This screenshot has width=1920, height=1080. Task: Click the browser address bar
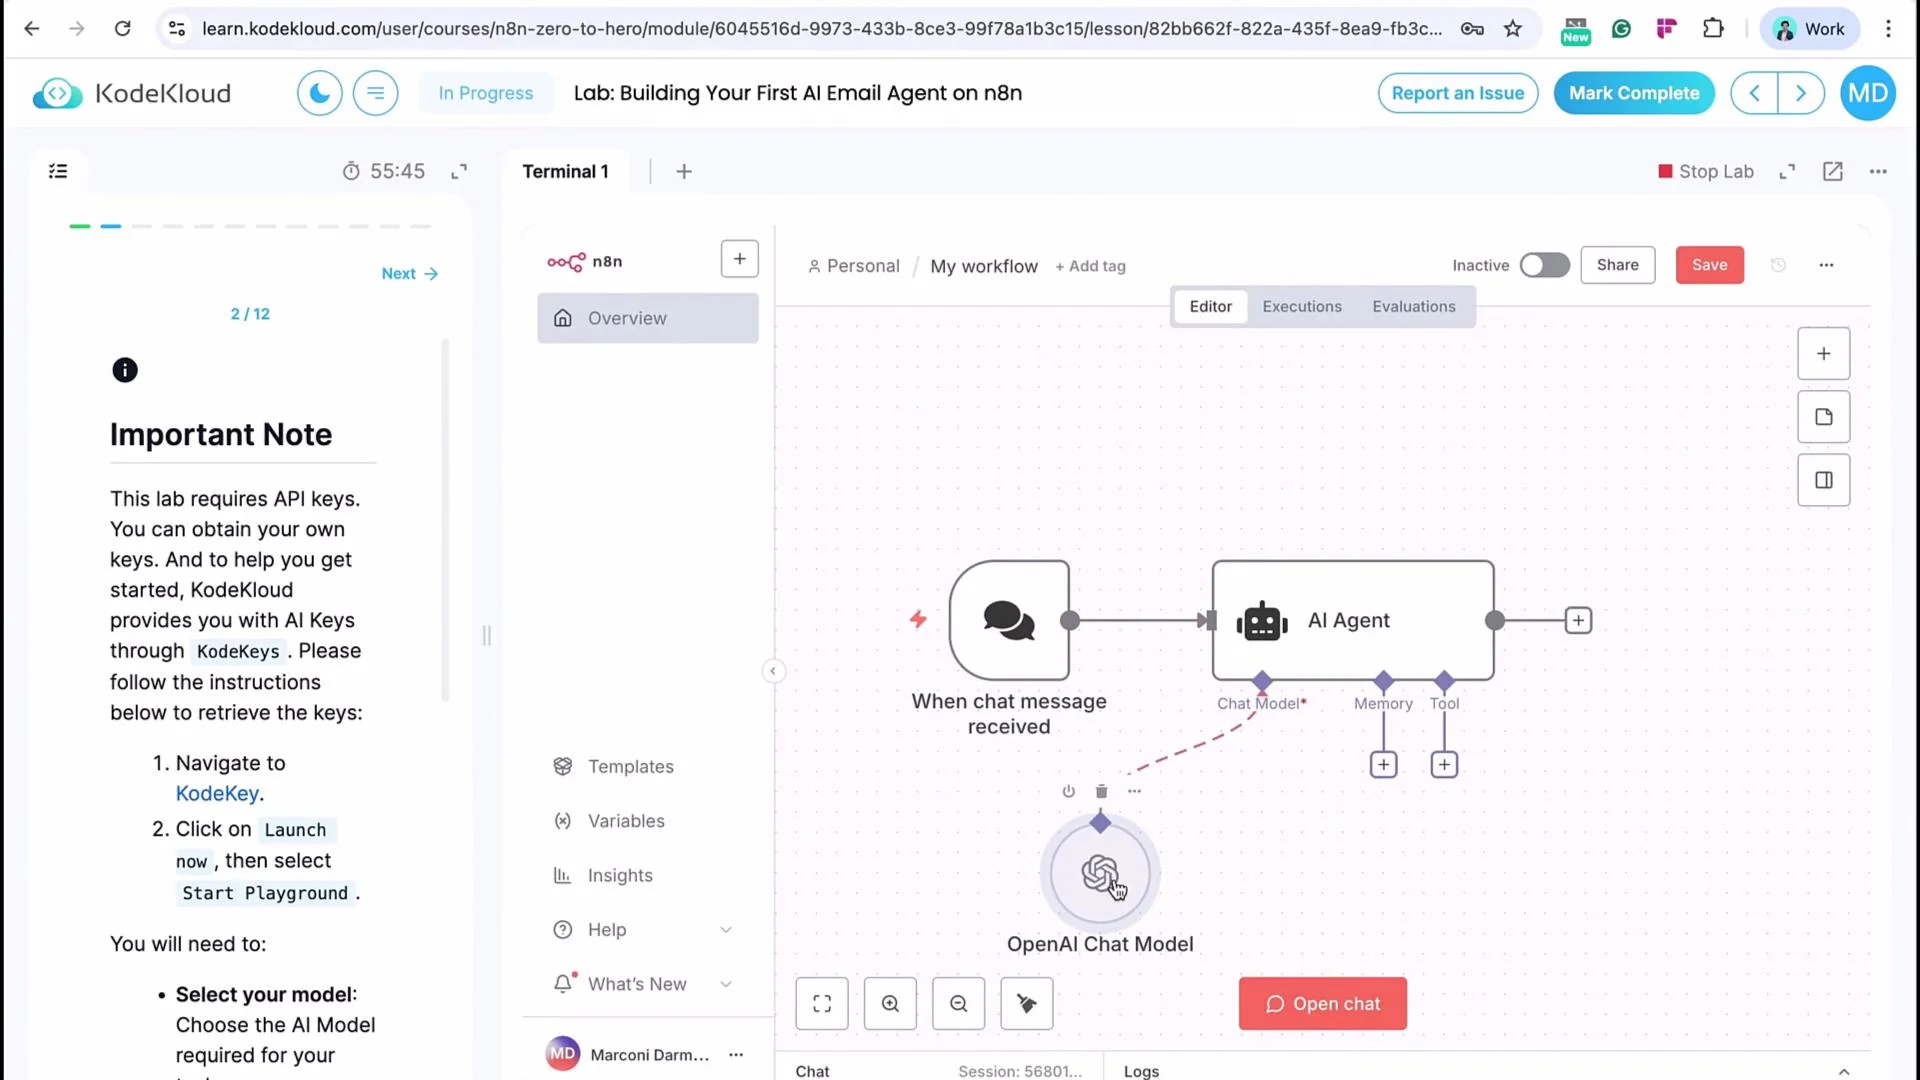click(x=820, y=29)
